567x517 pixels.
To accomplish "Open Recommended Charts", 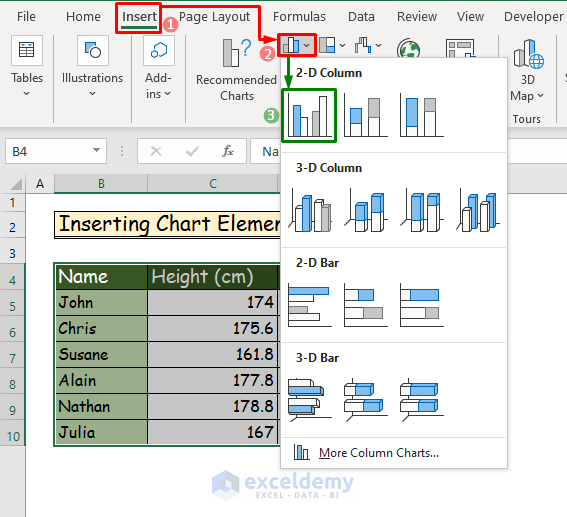I will tap(237, 70).
